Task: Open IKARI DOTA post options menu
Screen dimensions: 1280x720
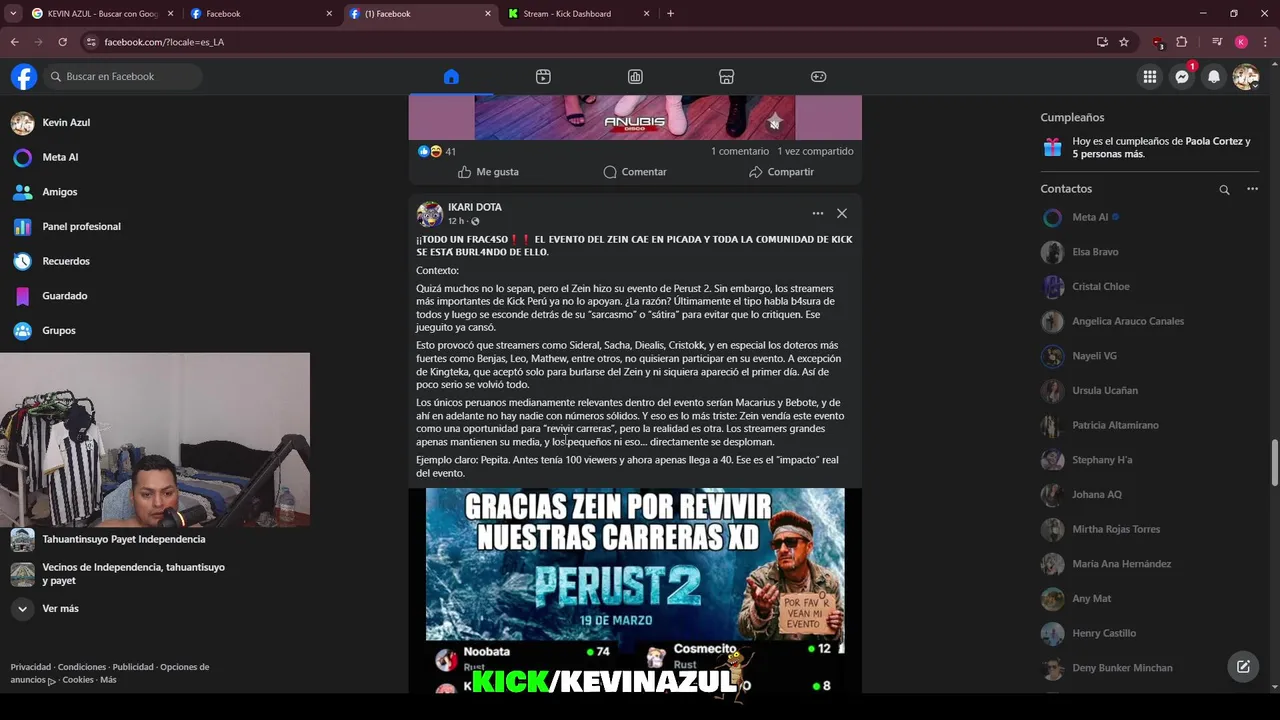Action: 818,213
